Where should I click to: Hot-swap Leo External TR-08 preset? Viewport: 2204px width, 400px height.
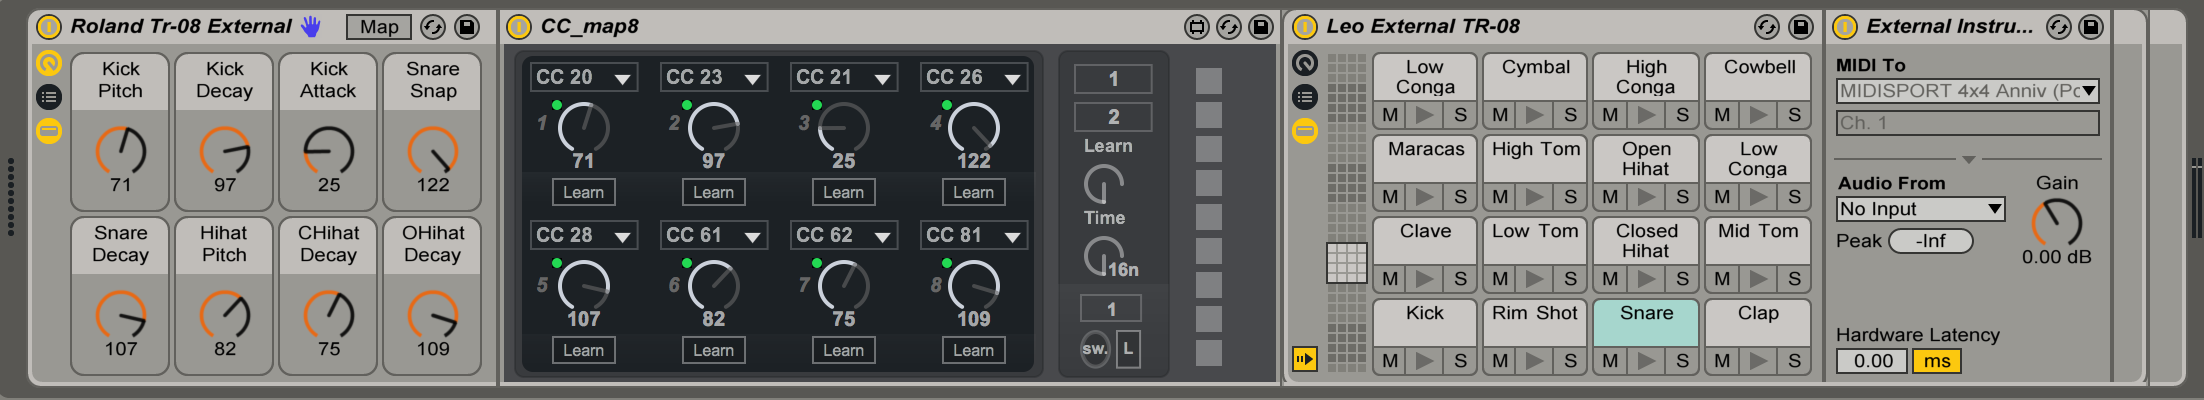click(x=1767, y=27)
